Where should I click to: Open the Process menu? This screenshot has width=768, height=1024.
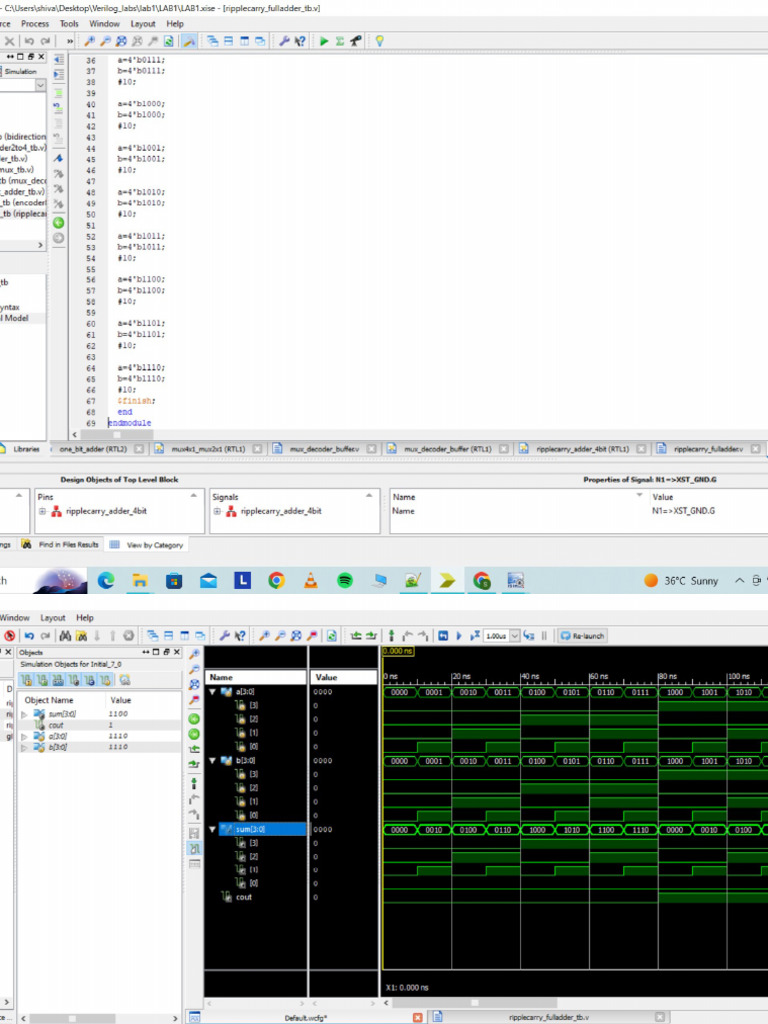35,23
